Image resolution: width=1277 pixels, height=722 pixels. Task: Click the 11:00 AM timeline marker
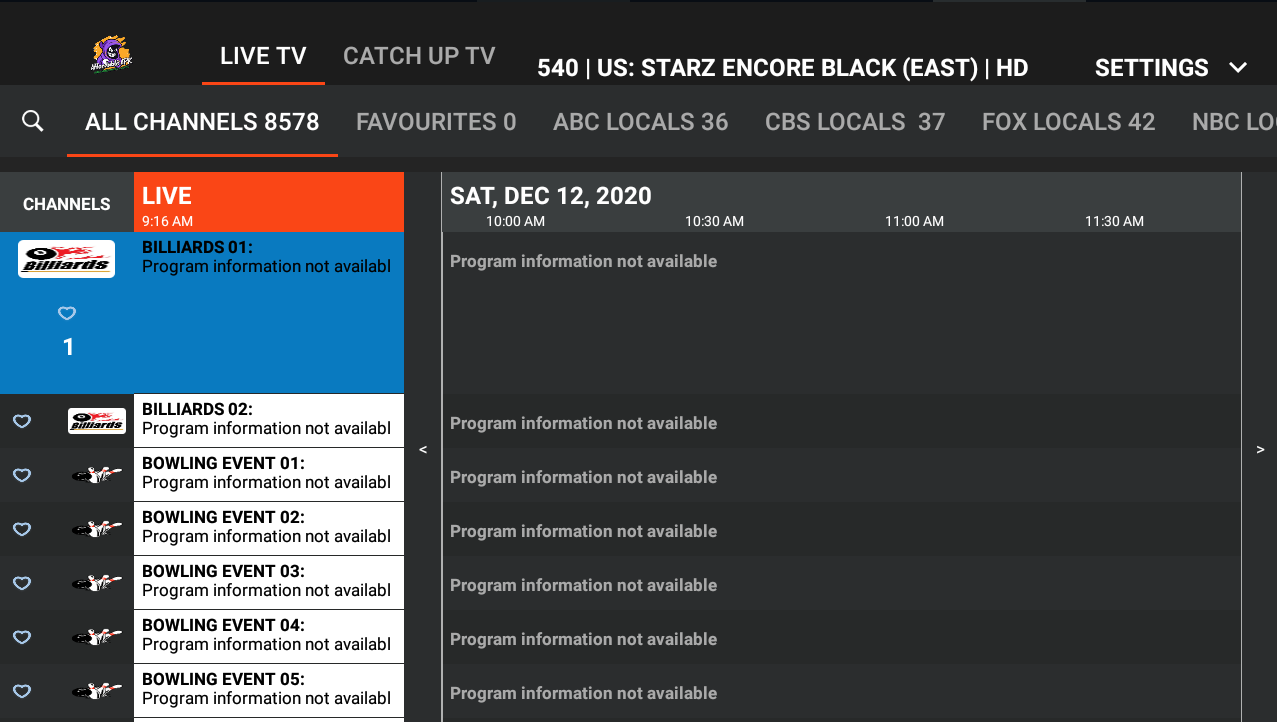tap(914, 221)
